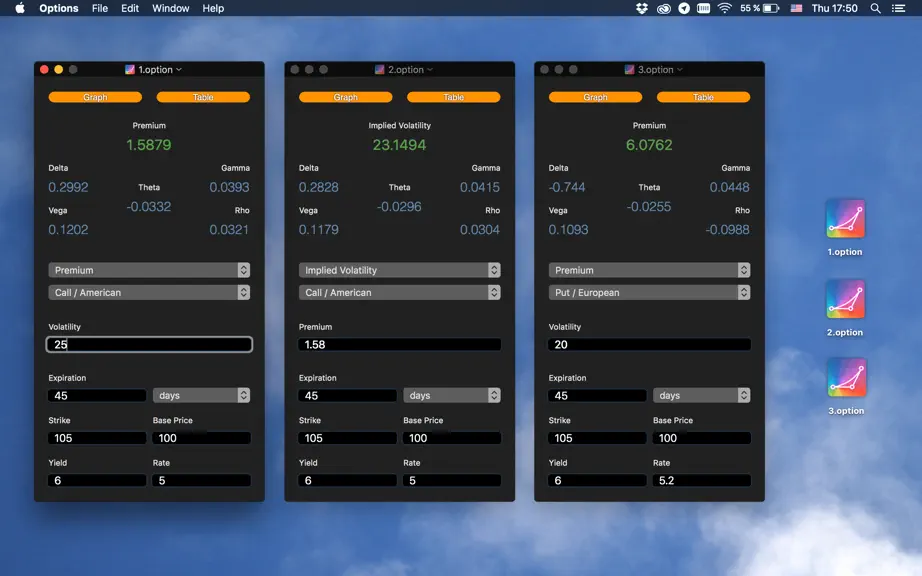The image size is (922, 576).
Task: Open the Notification Center list icon
Action: click(x=898, y=8)
